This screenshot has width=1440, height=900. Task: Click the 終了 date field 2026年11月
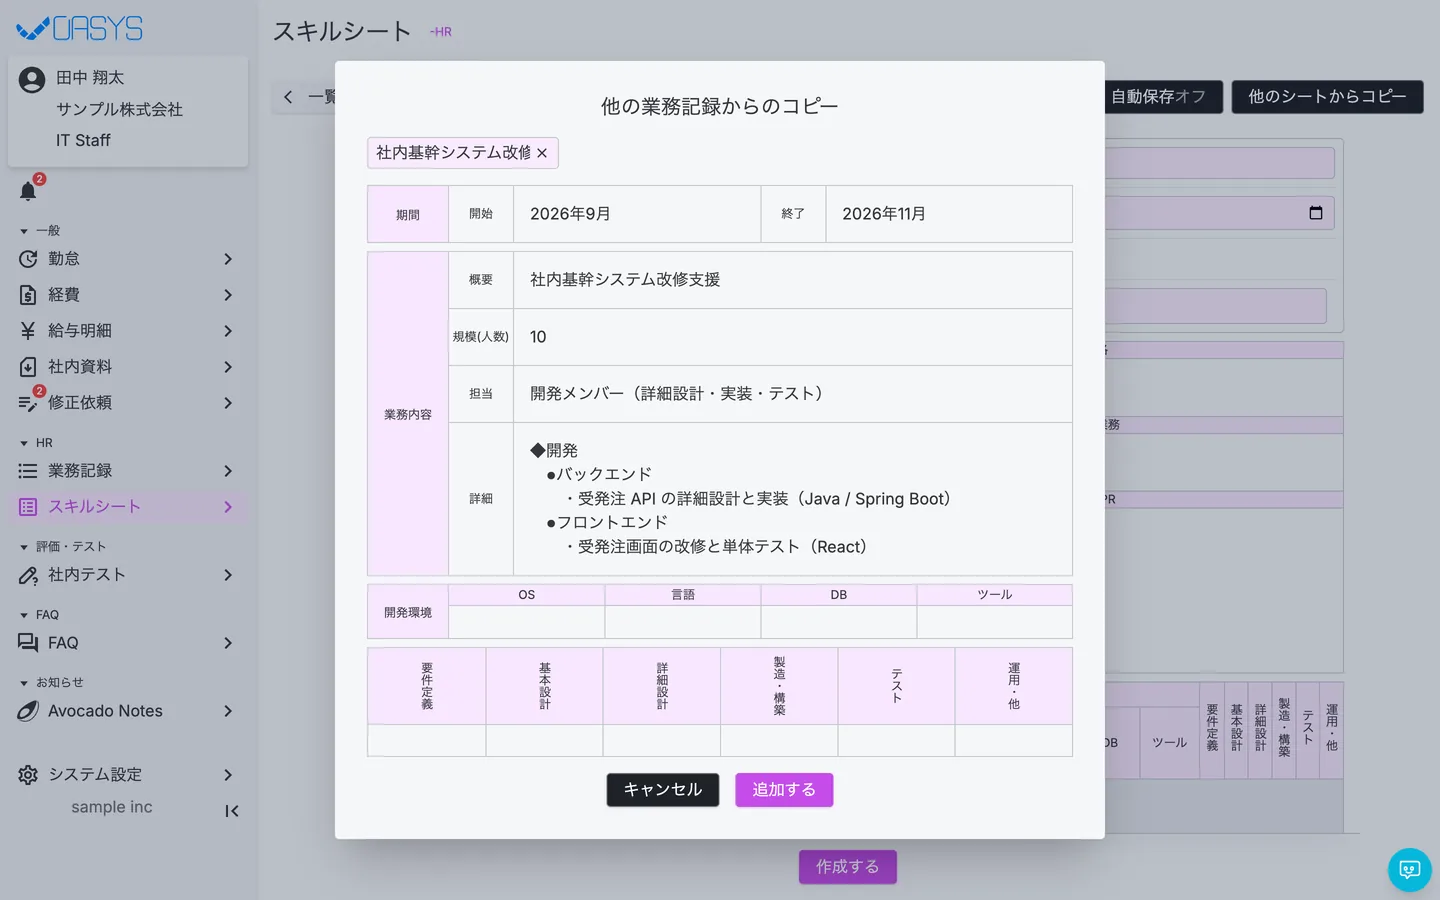pos(949,214)
